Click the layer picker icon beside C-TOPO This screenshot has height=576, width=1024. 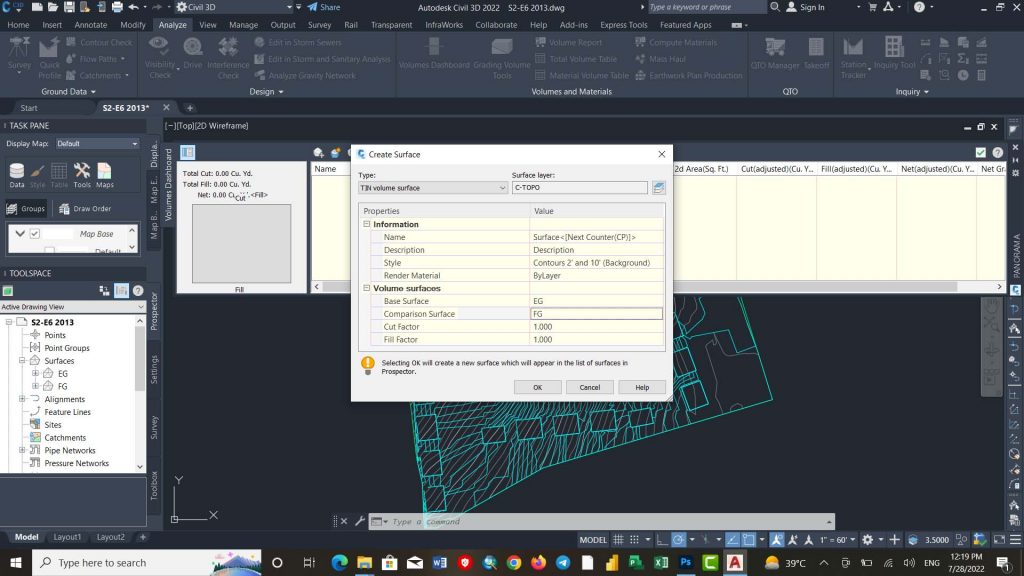pyautogui.click(x=658, y=188)
